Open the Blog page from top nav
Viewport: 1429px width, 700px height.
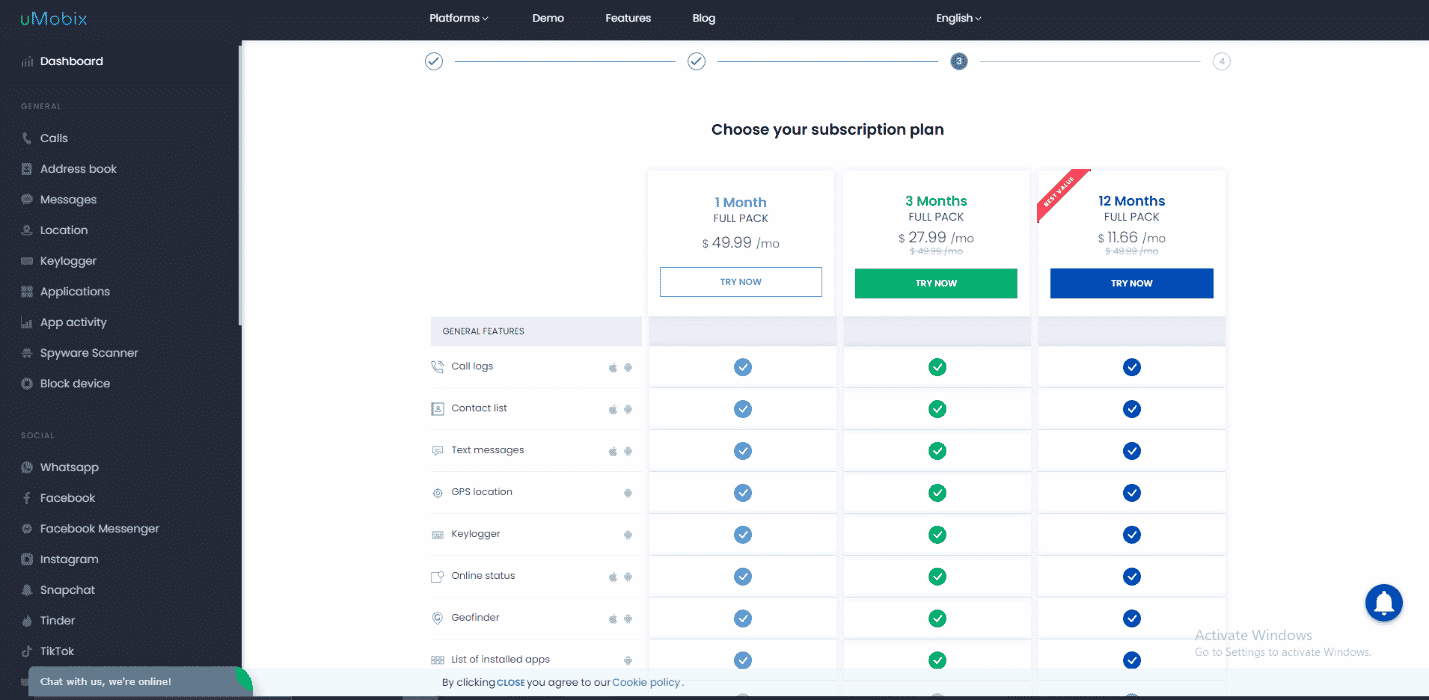(x=704, y=18)
